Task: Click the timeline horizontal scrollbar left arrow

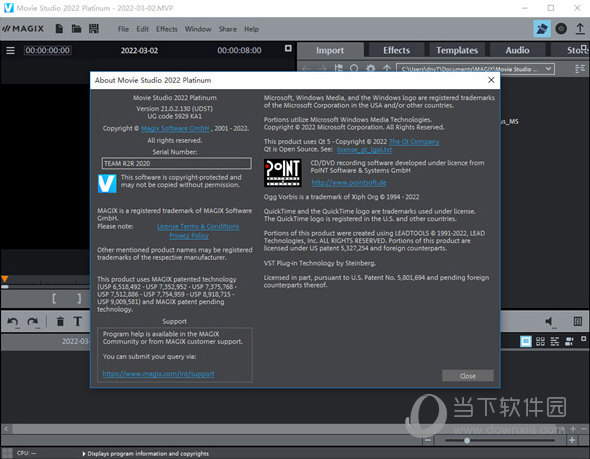Action: (6, 428)
